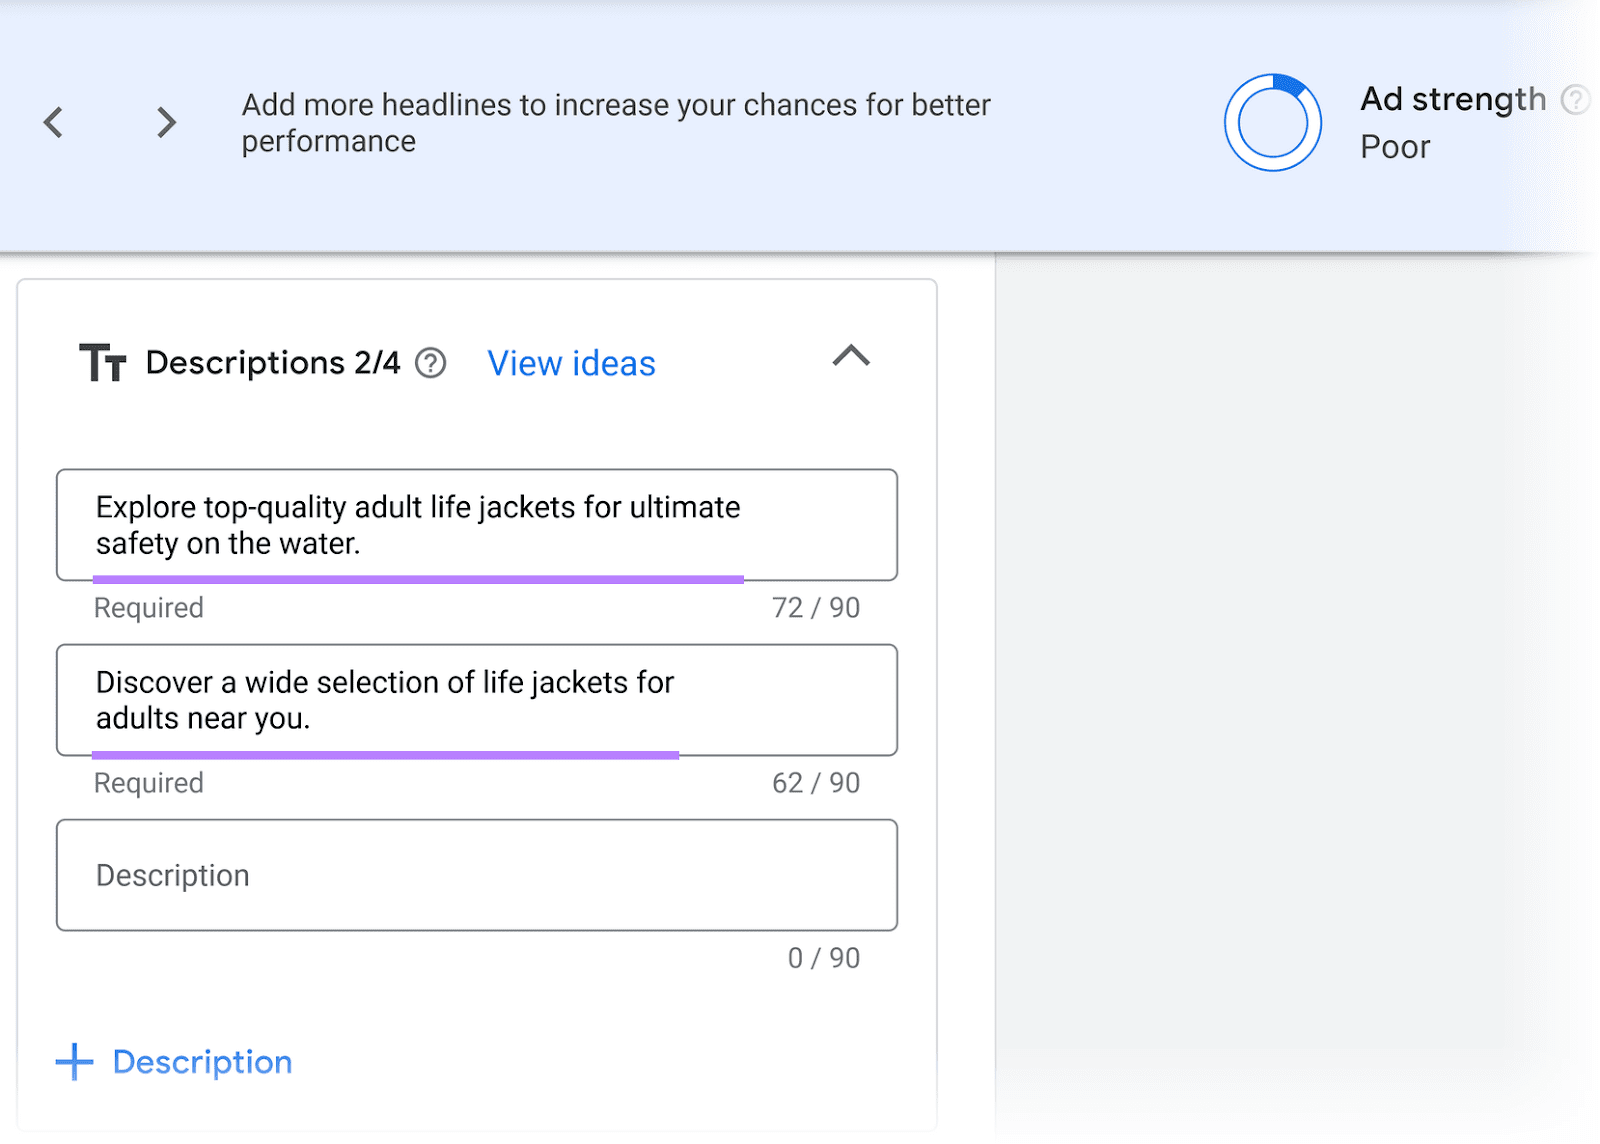Go to previous recommendation arrow
Screen dimensions: 1600x1144
[54, 122]
